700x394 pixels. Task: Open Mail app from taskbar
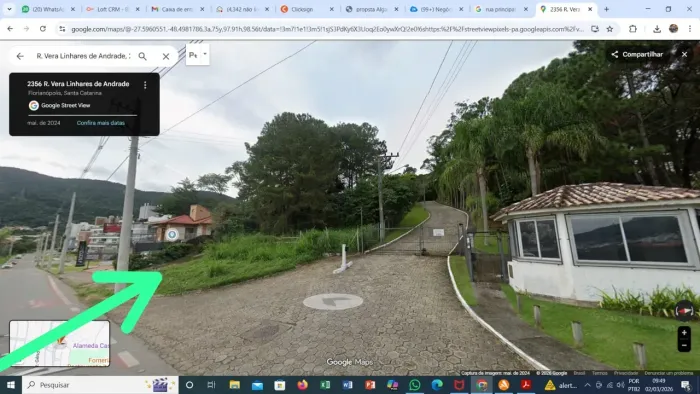point(257,385)
